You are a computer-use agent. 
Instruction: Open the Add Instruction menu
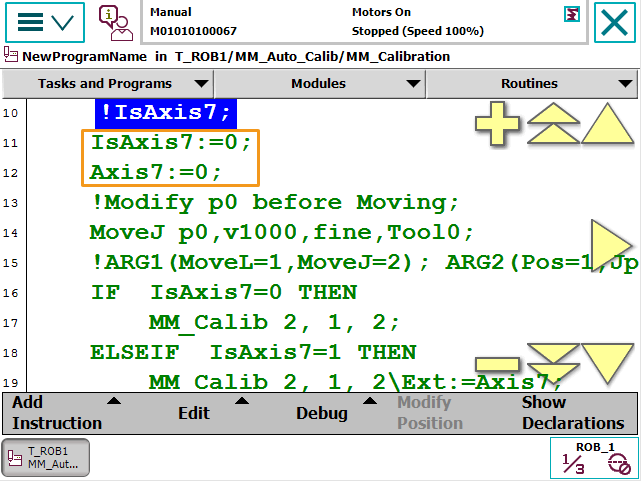pyautogui.click(x=62, y=412)
